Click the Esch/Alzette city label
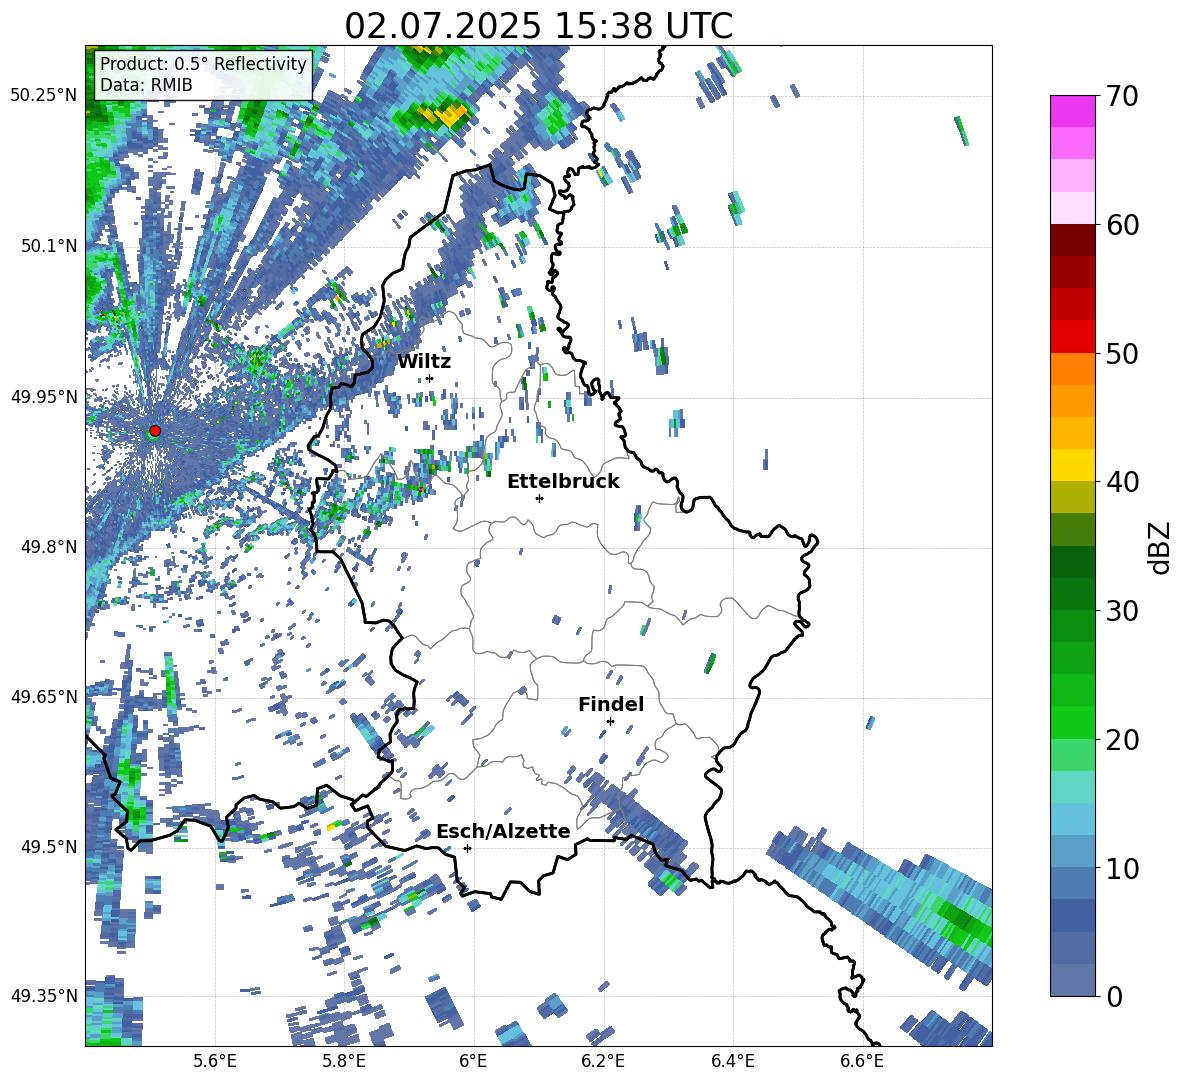This screenshot has width=1184, height=1081. 503,831
